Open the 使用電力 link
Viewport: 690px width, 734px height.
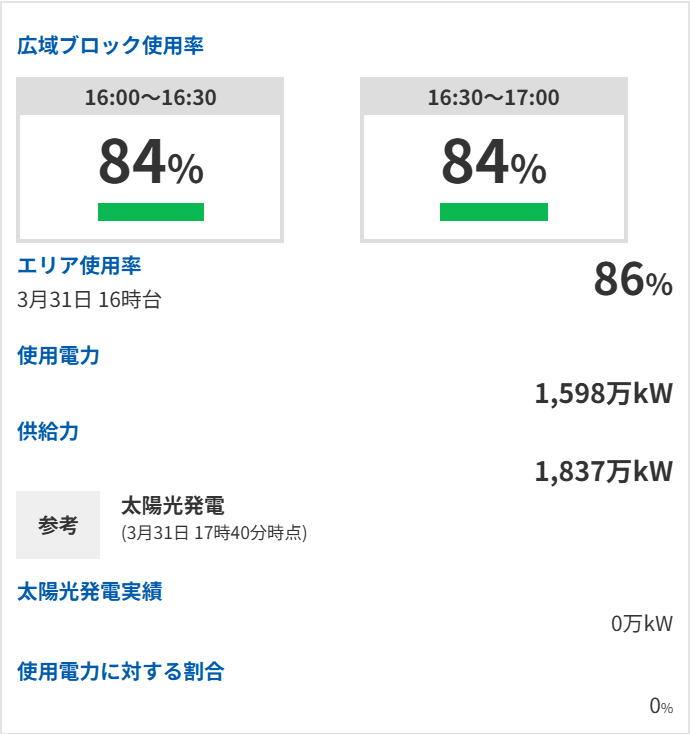(x=59, y=355)
